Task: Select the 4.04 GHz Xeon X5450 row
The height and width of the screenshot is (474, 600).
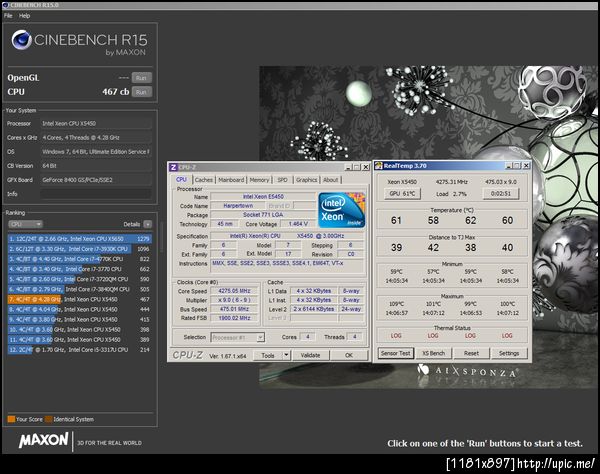Action: (80, 309)
